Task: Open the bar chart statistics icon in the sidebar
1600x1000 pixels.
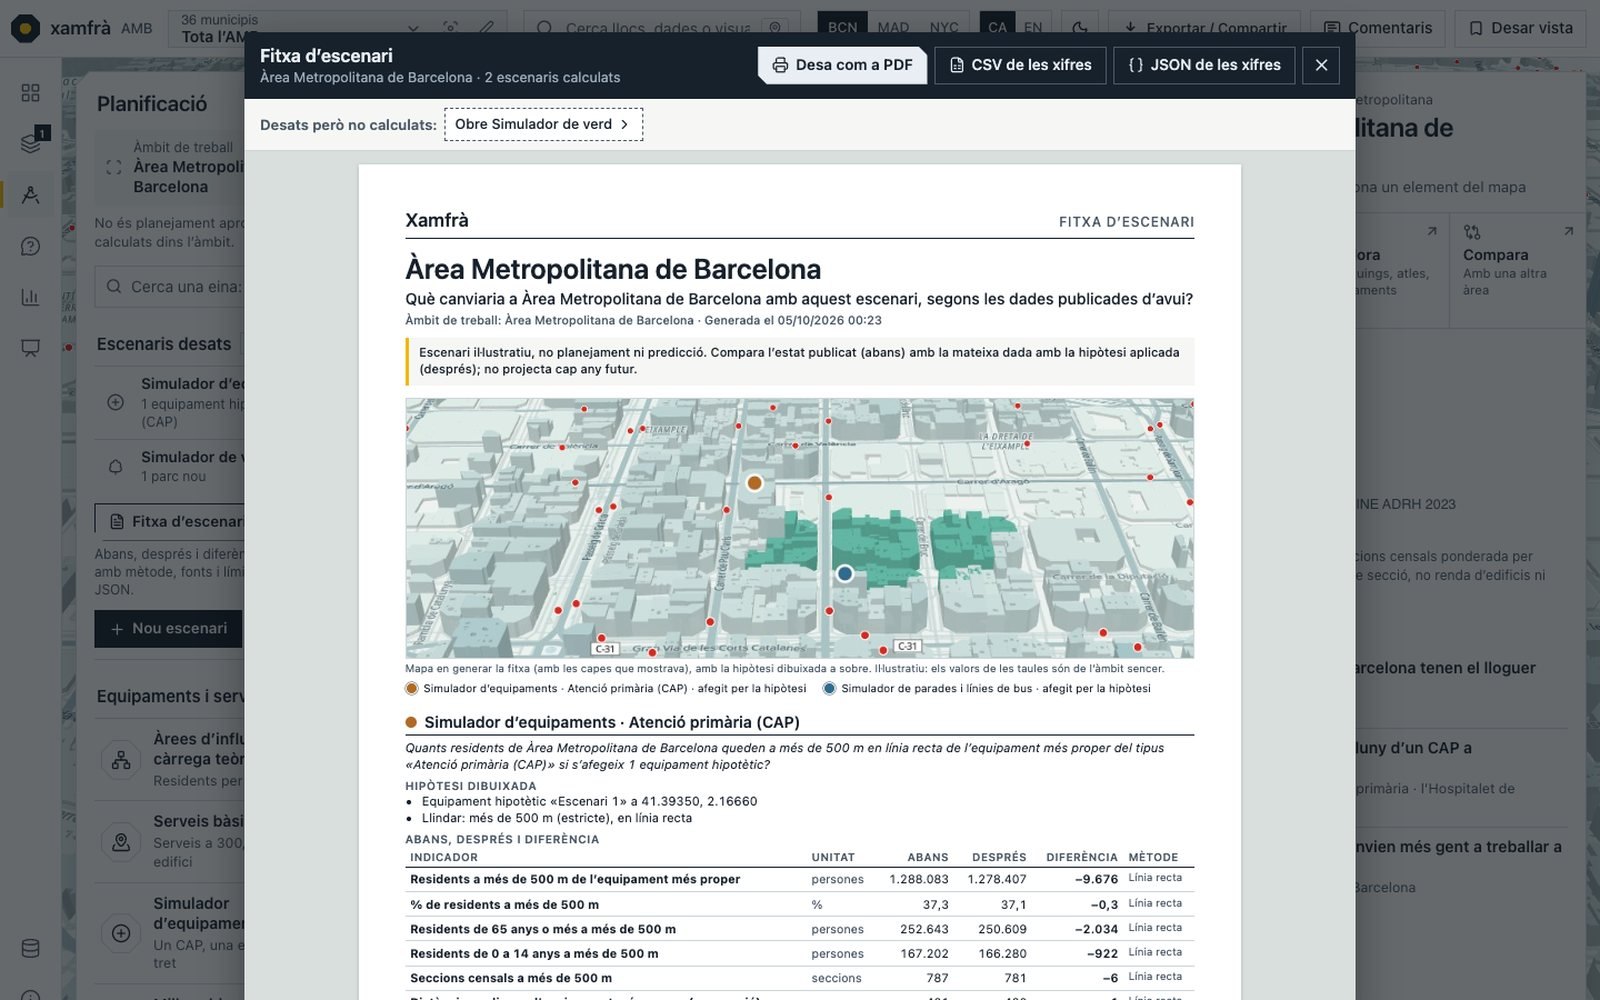Action: (x=31, y=297)
